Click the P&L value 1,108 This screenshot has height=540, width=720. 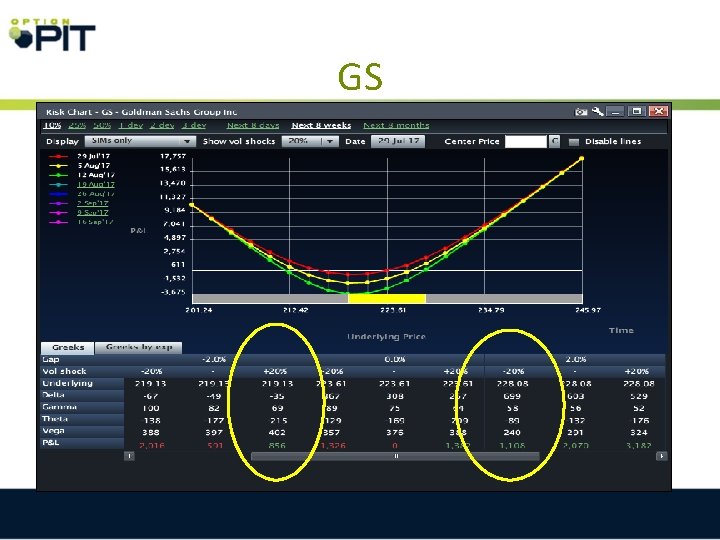[x=512, y=445]
